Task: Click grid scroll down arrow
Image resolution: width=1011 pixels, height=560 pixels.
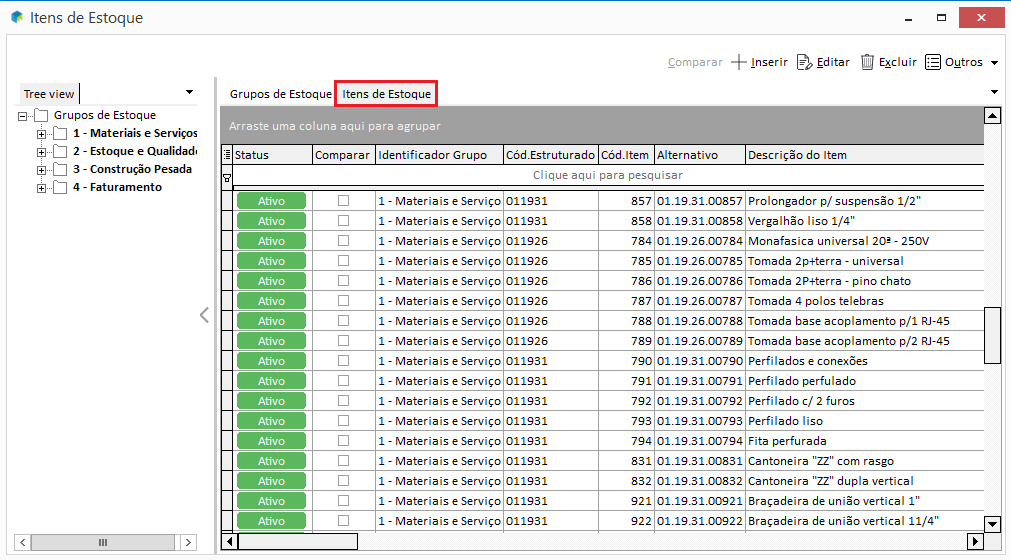Action: (x=992, y=523)
